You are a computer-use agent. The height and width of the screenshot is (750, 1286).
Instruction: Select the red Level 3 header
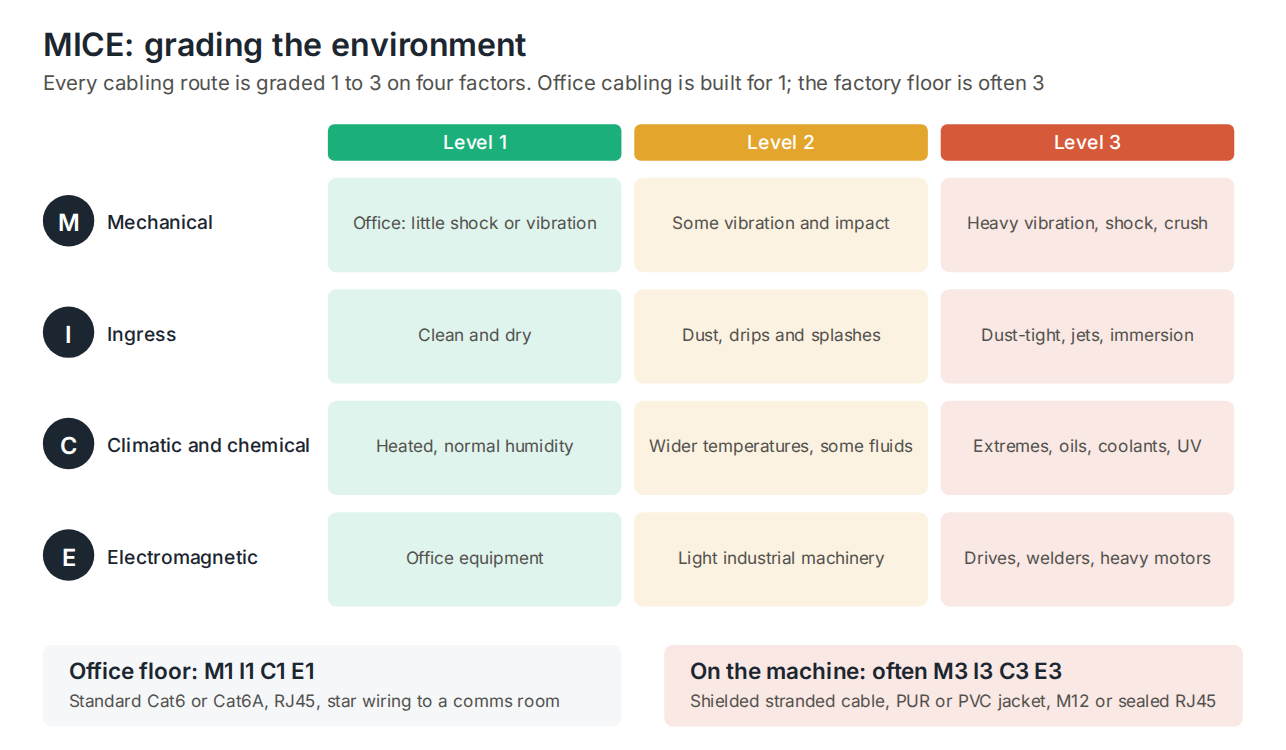[x=1087, y=142]
